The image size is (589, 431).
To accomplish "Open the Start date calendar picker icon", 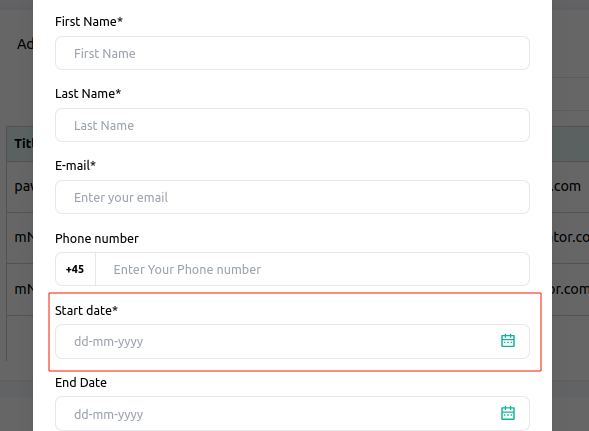I will pos(508,341).
